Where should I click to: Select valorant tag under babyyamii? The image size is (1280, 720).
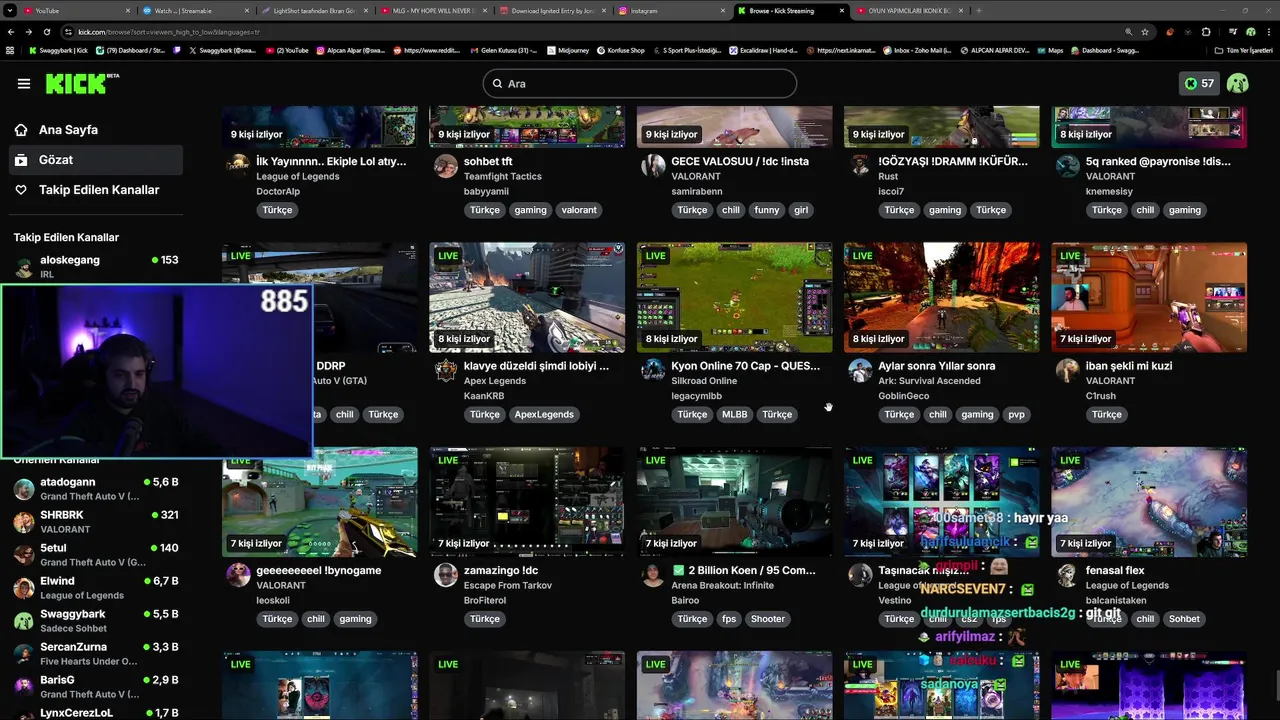tap(579, 210)
